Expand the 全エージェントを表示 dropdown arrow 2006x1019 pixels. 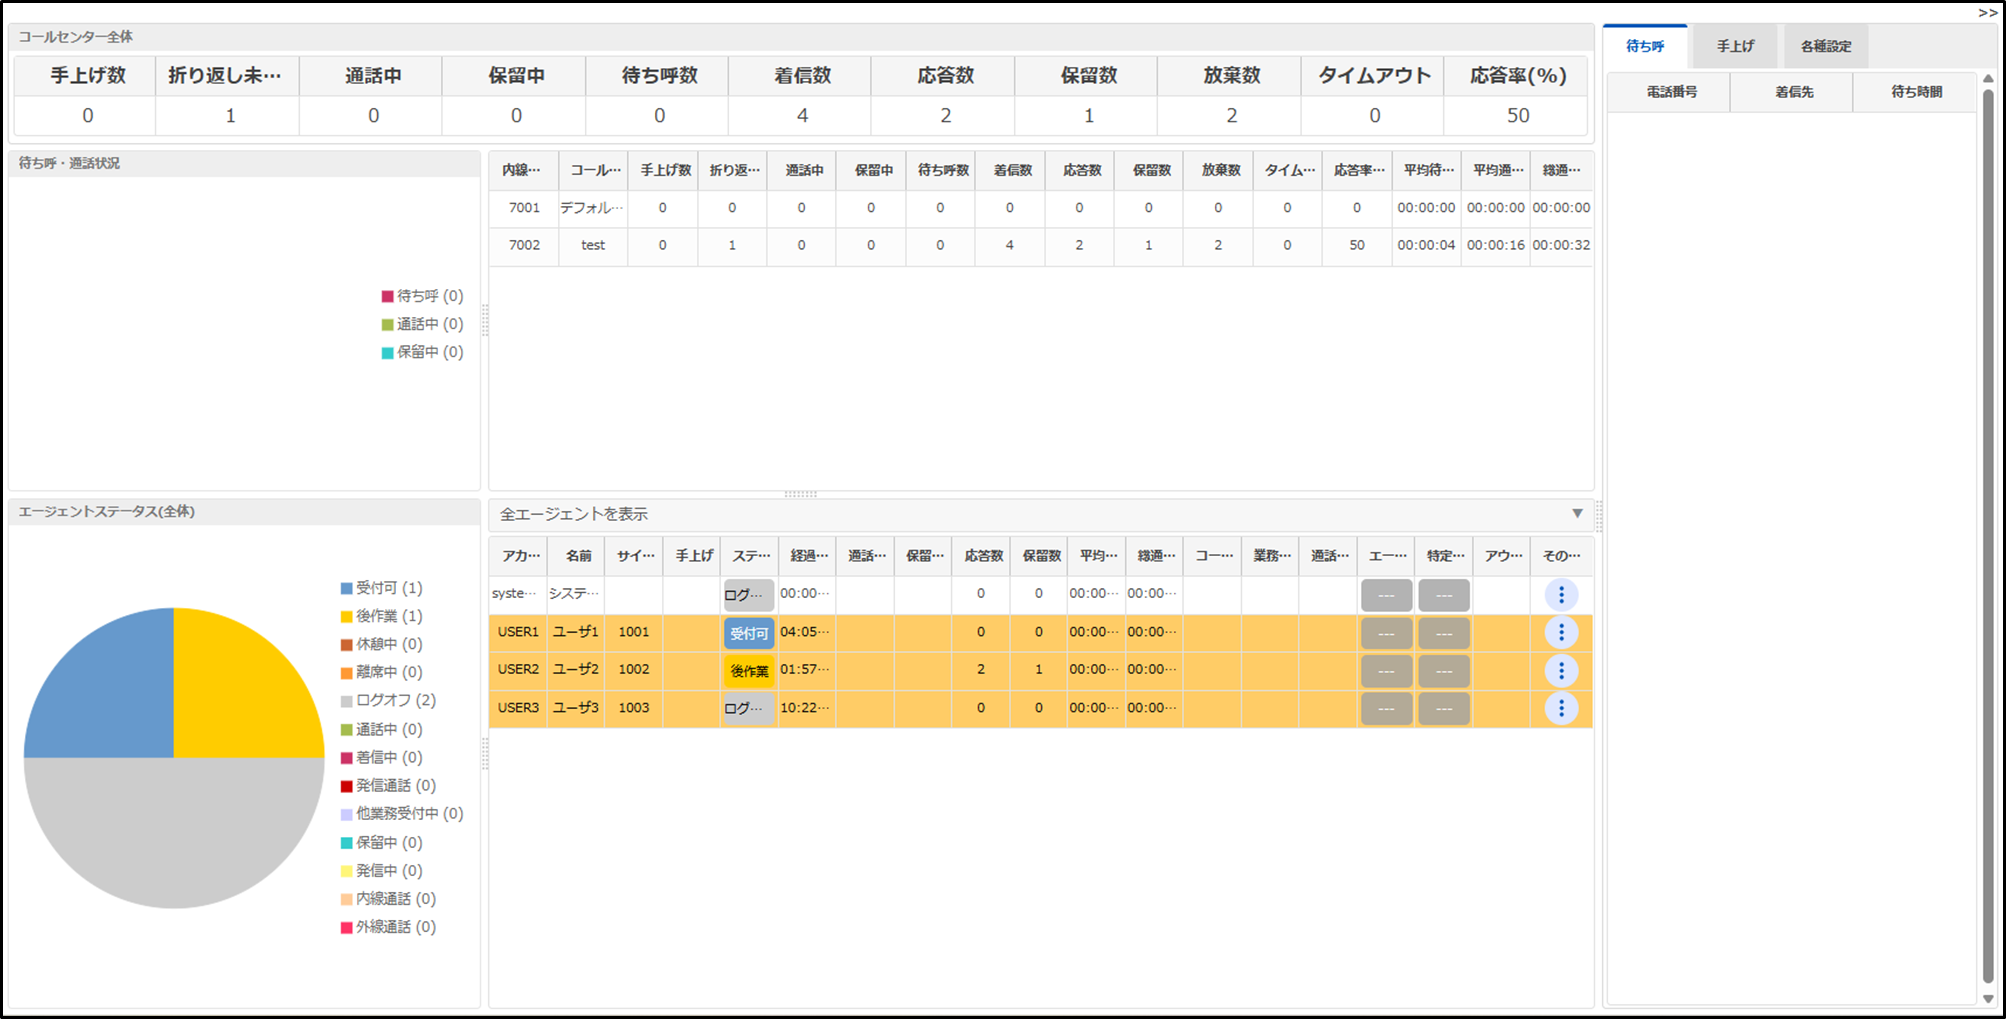click(1577, 514)
